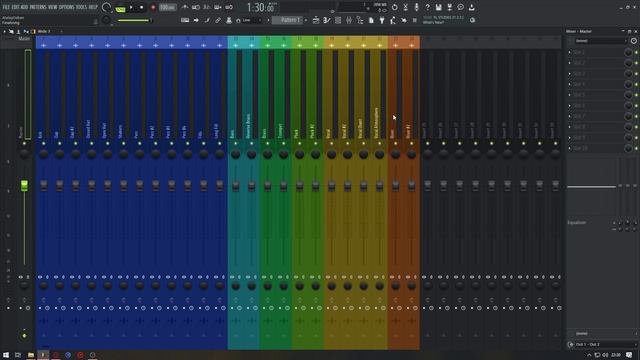Open the chat bubble icon
The height and width of the screenshot is (360, 640).
[460, 7]
